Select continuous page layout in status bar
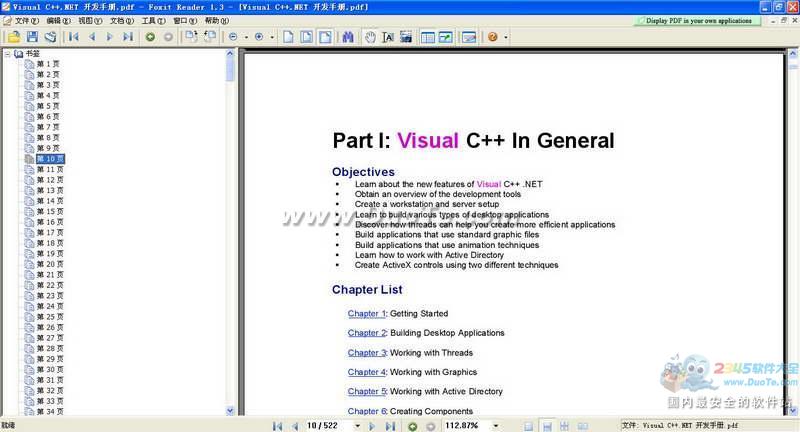Screen dimensions: 800x432 pyautogui.click(x=547, y=426)
